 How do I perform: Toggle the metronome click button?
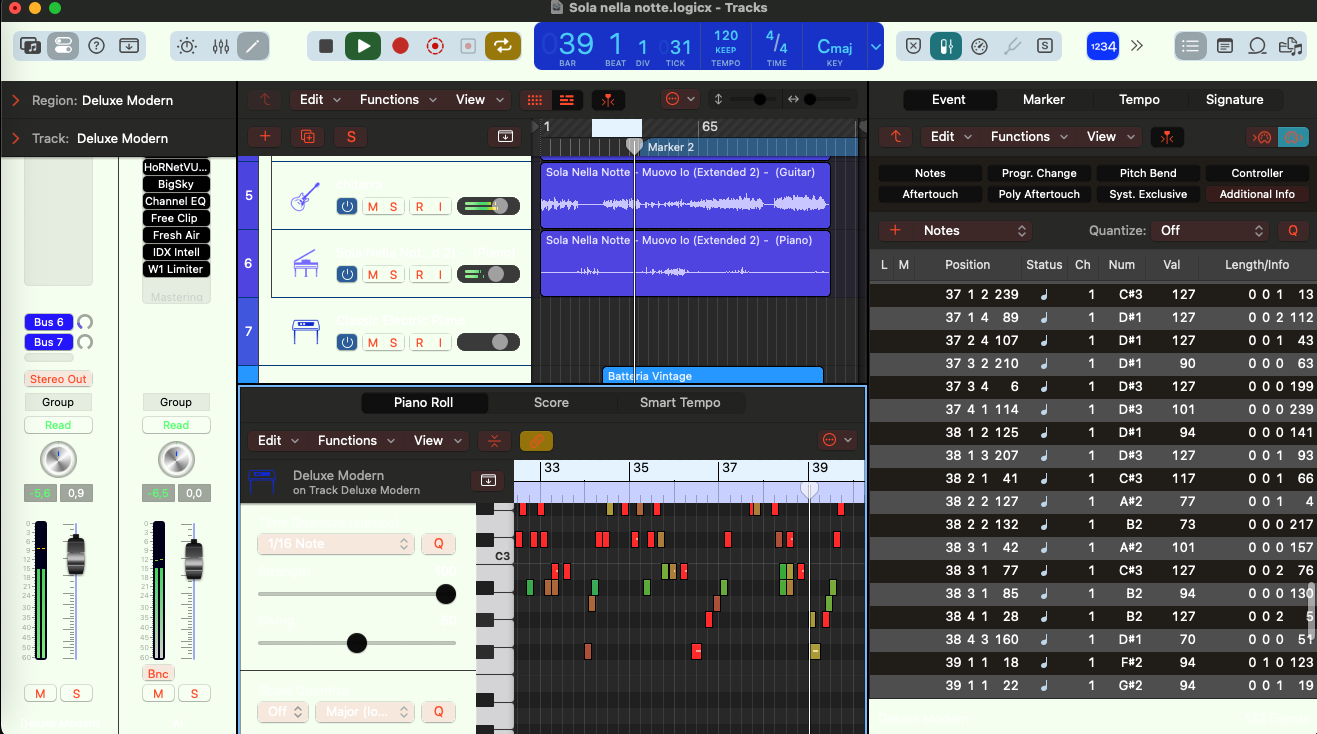coord(945,46)
